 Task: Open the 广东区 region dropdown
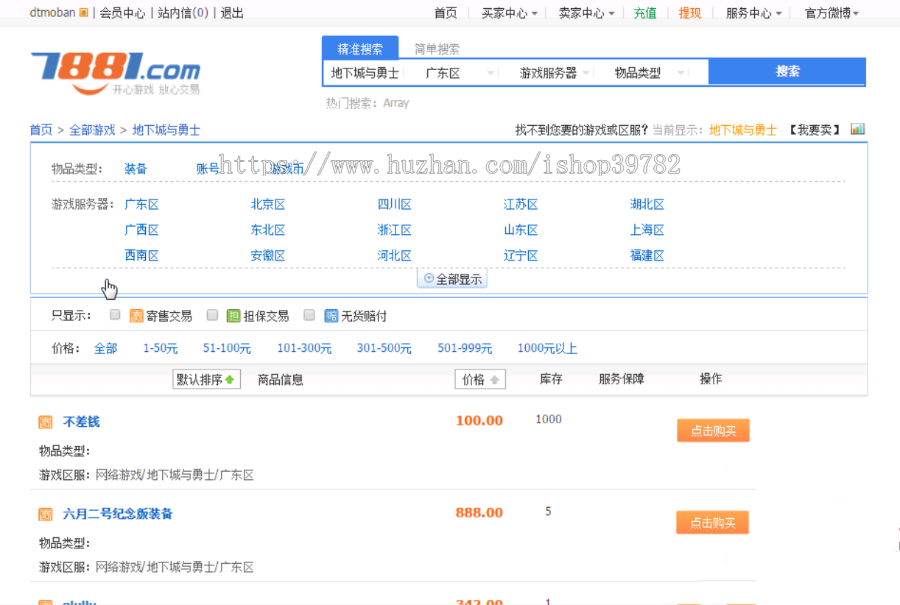tap(459, 73)
